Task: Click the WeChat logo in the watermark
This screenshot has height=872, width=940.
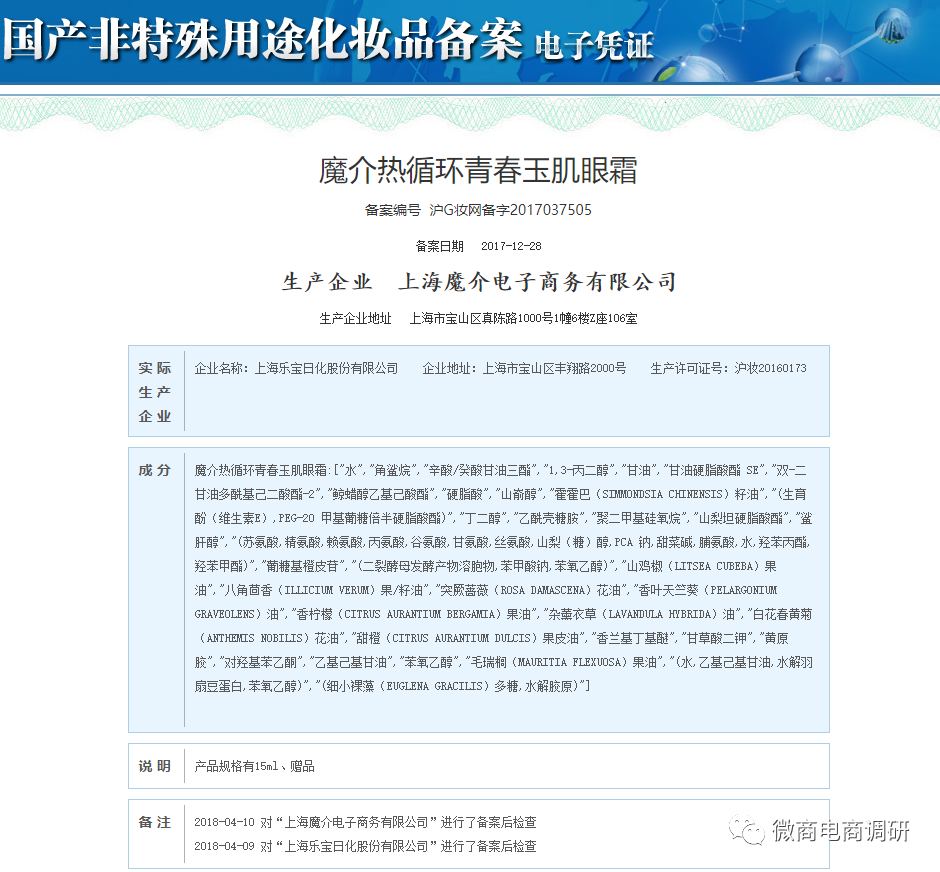Action: tap(745, 829)
